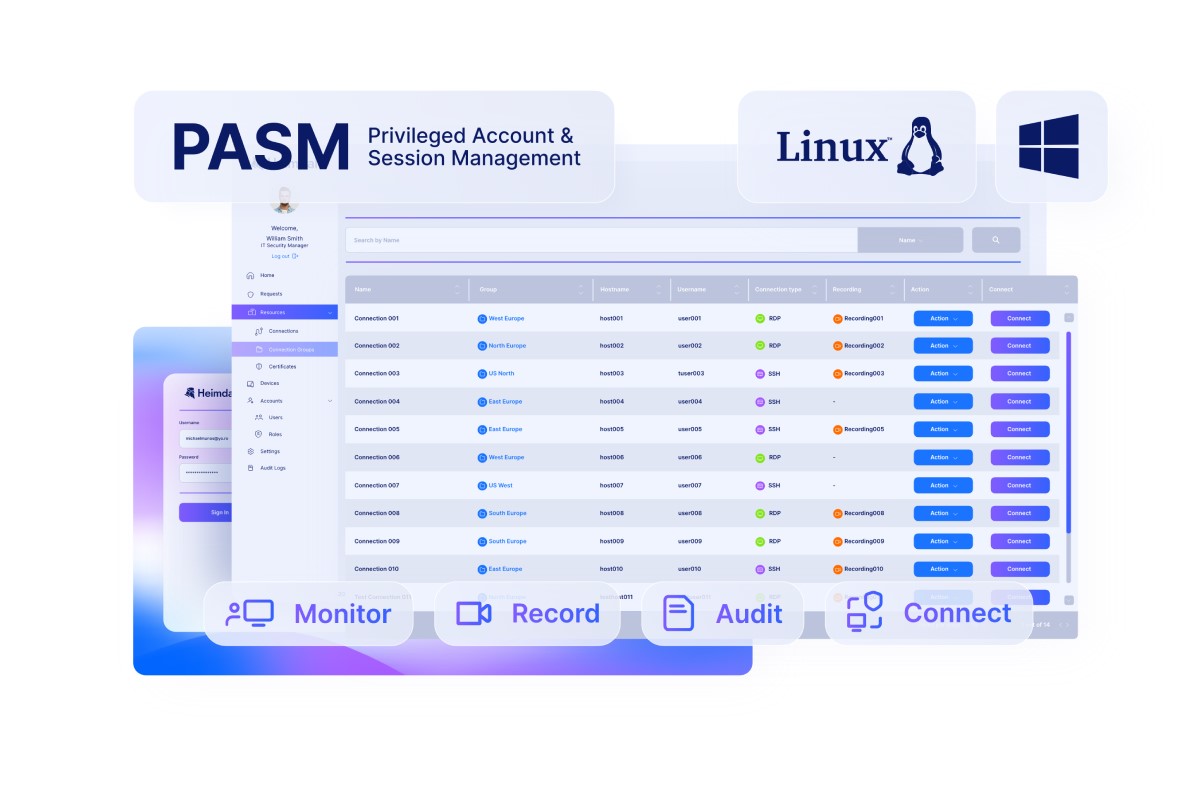This screenshot has width=1200, height=800.
Task: Go to Requests in sidebar menu
Action: [x=270, y=294]
